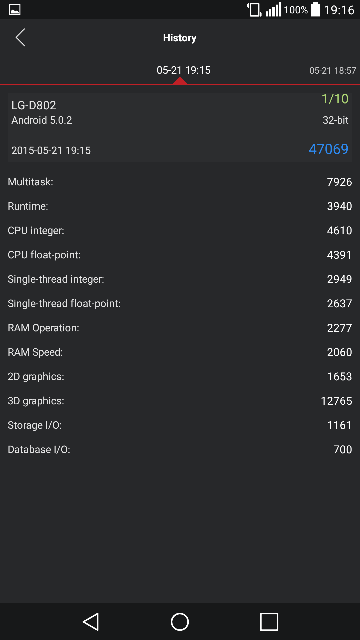The height and width of the screenshot is (640, 360).
Task: Open the Android back navigation button
Action: [x=91, y=622]
